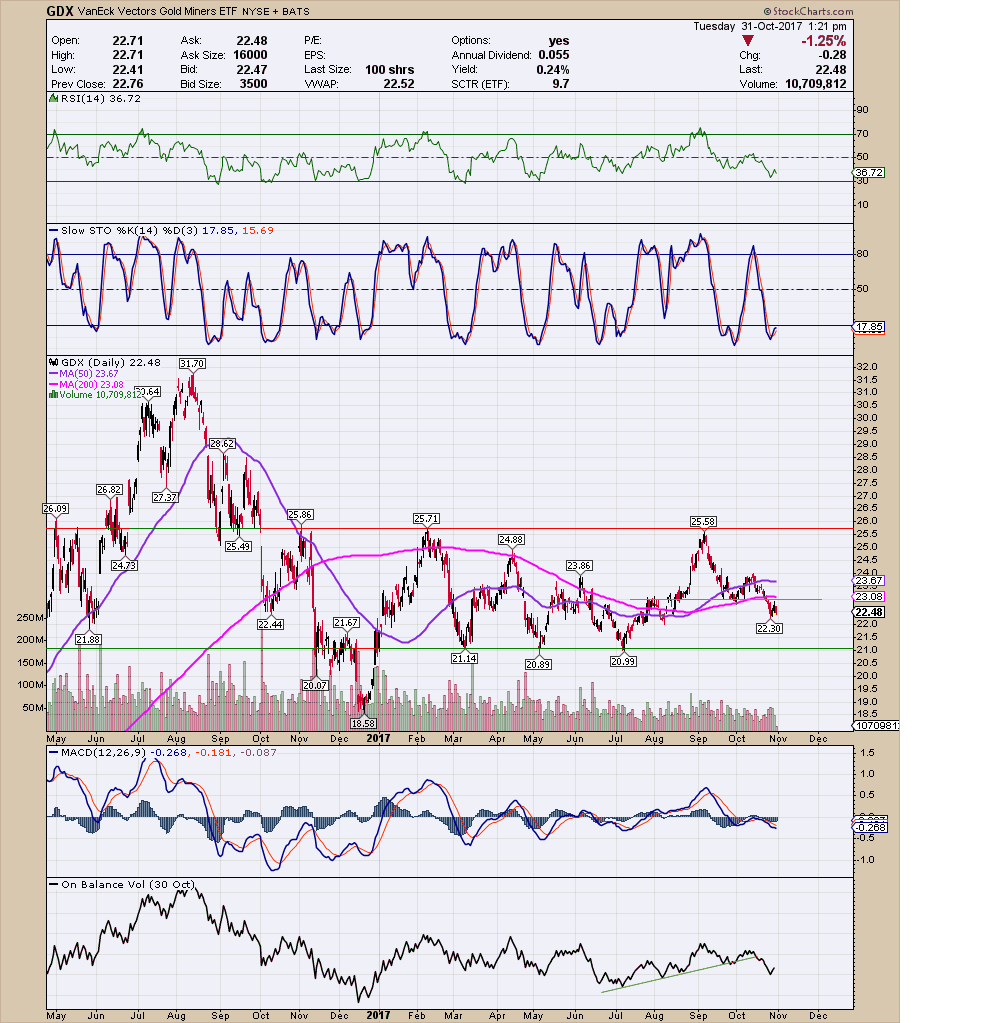The height and width of the screenshot is (1023, 1000).
Task: Click the GDX (Daily) 22.48 legend label
Action: [110, 362]
